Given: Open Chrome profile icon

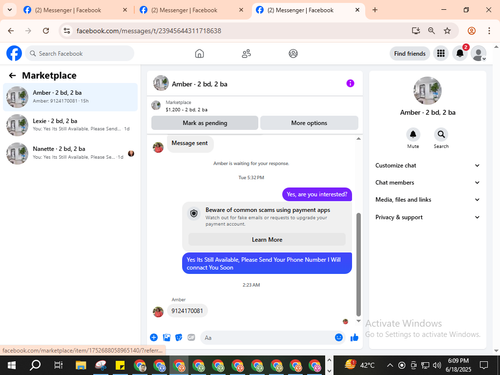Looking at the screenshot, I should [x=471, y=31].
